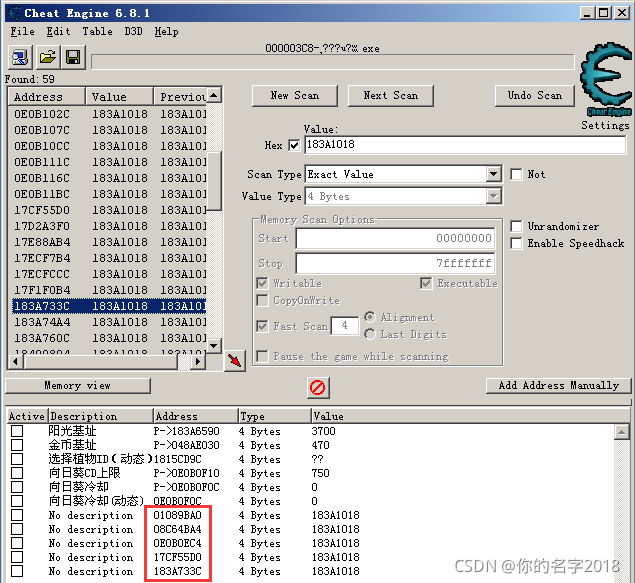Click address table scroll up arrow
The image size is (635, 583).
pos(621,432)
